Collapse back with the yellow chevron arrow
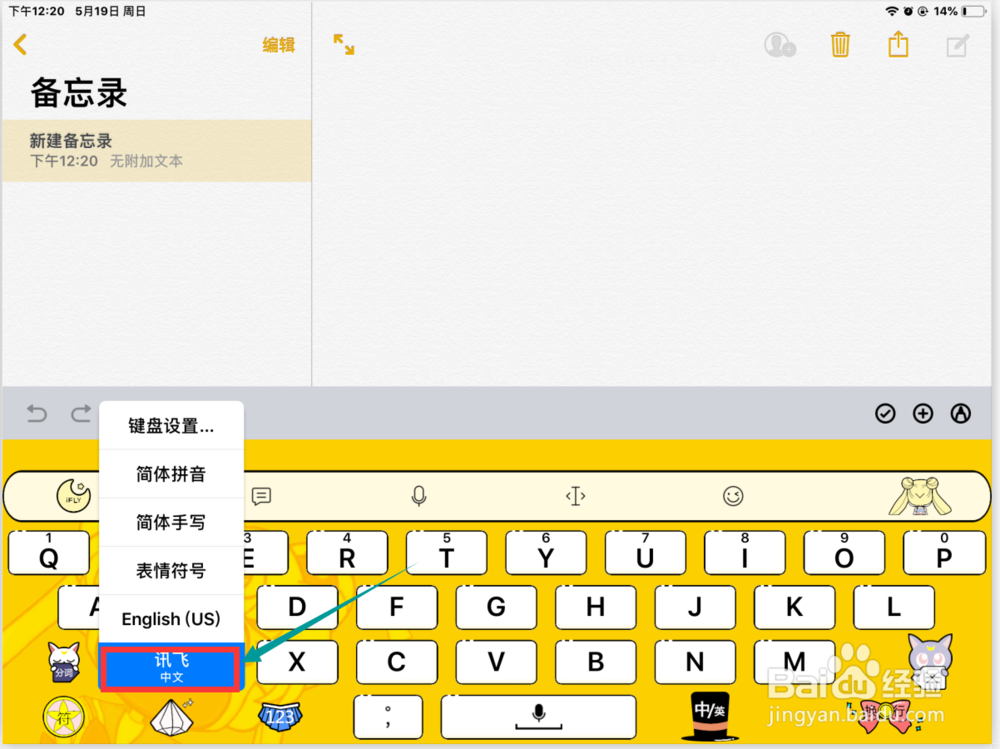The width and height of the screenshot is (1000, 749). 21,44
